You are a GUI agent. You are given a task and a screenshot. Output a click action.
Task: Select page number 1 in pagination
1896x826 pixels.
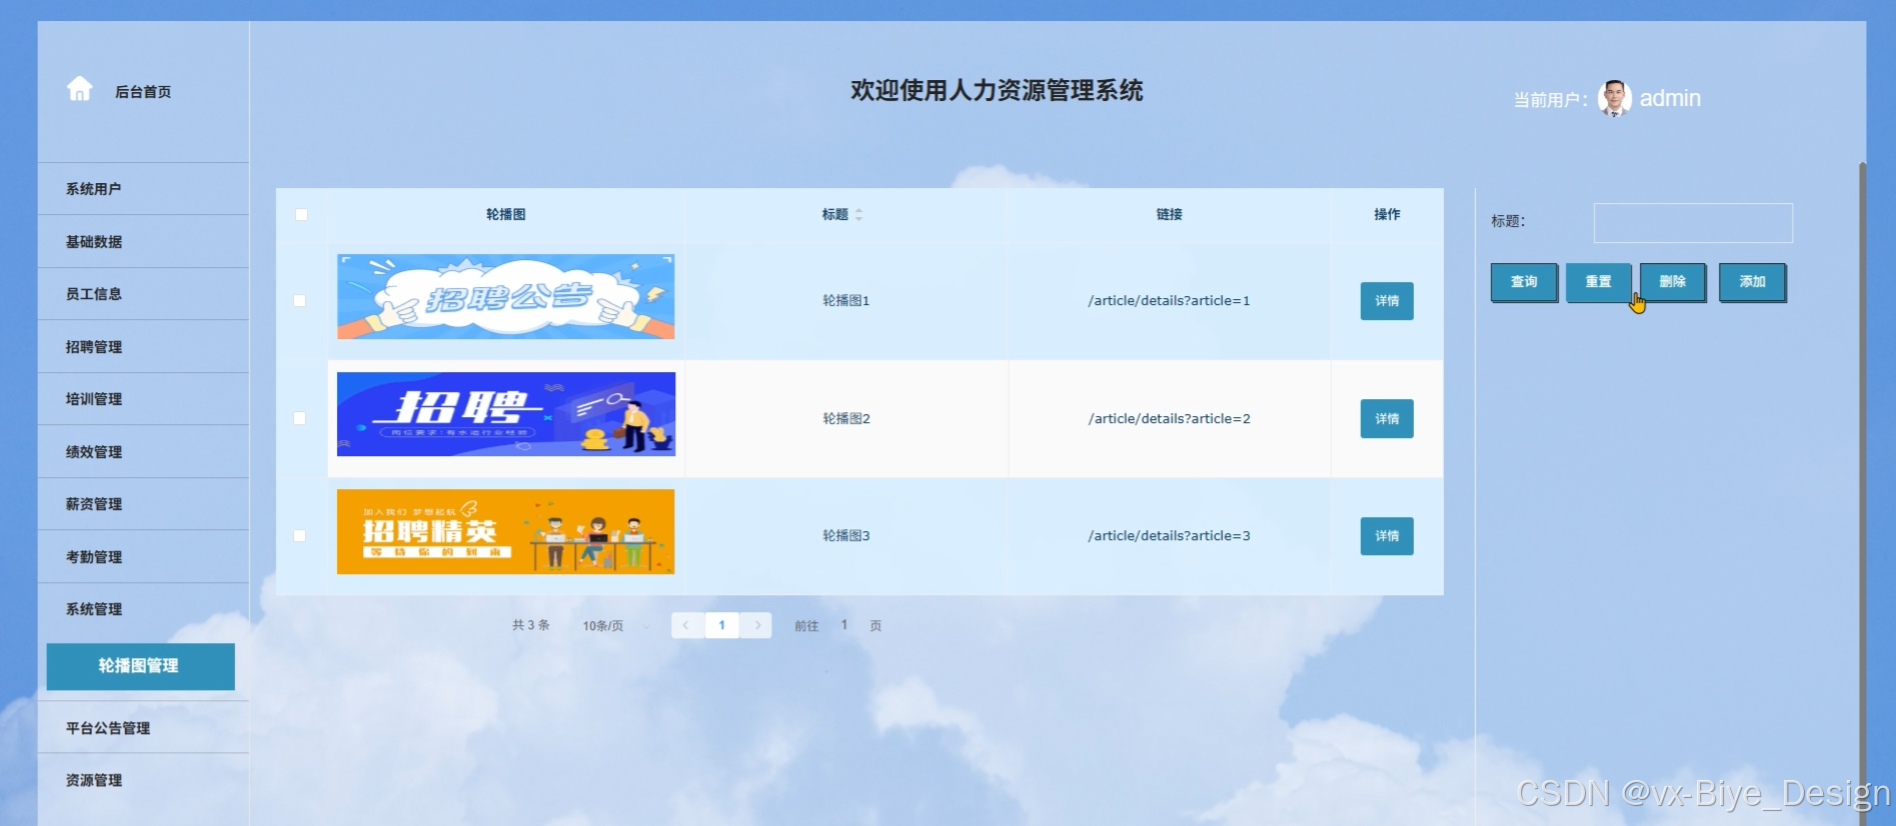click(722, 625)
